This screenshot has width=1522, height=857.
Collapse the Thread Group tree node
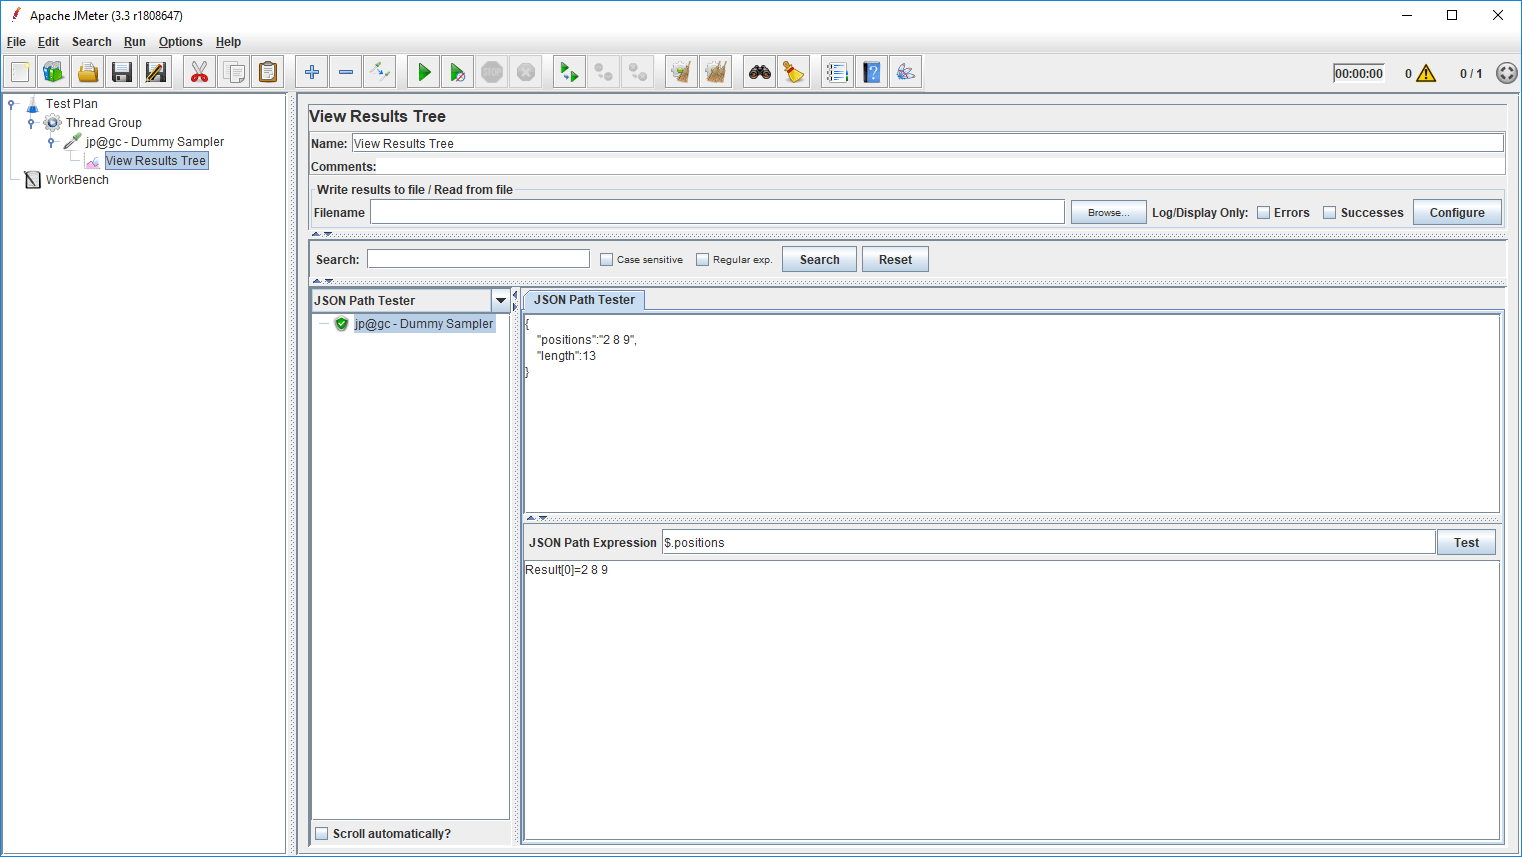33,122
